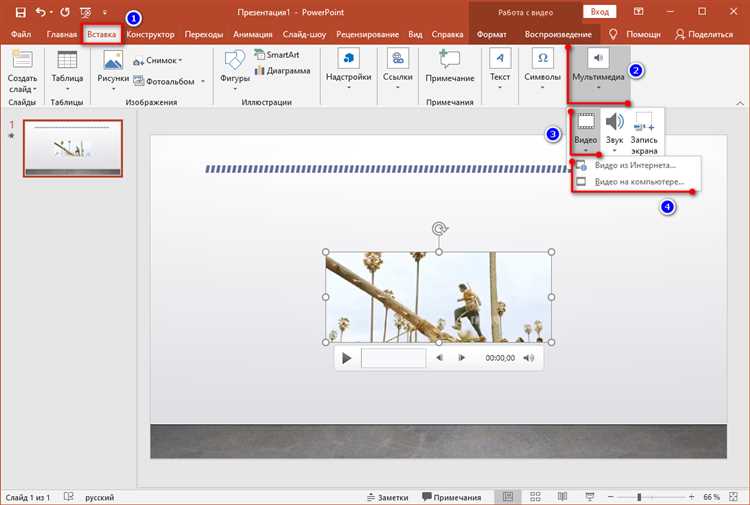Fit slide to current window

pos(733,497)
